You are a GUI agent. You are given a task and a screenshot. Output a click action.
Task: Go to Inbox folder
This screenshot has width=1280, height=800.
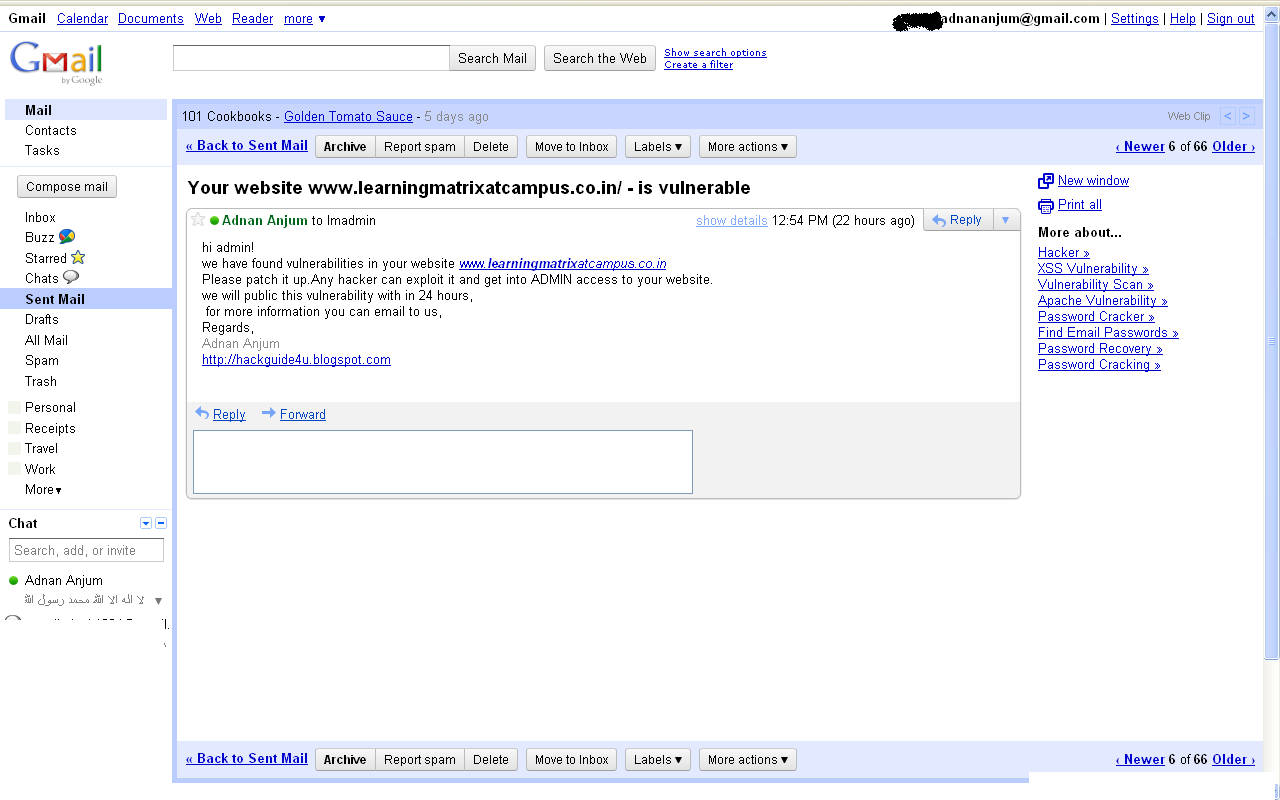40,217
